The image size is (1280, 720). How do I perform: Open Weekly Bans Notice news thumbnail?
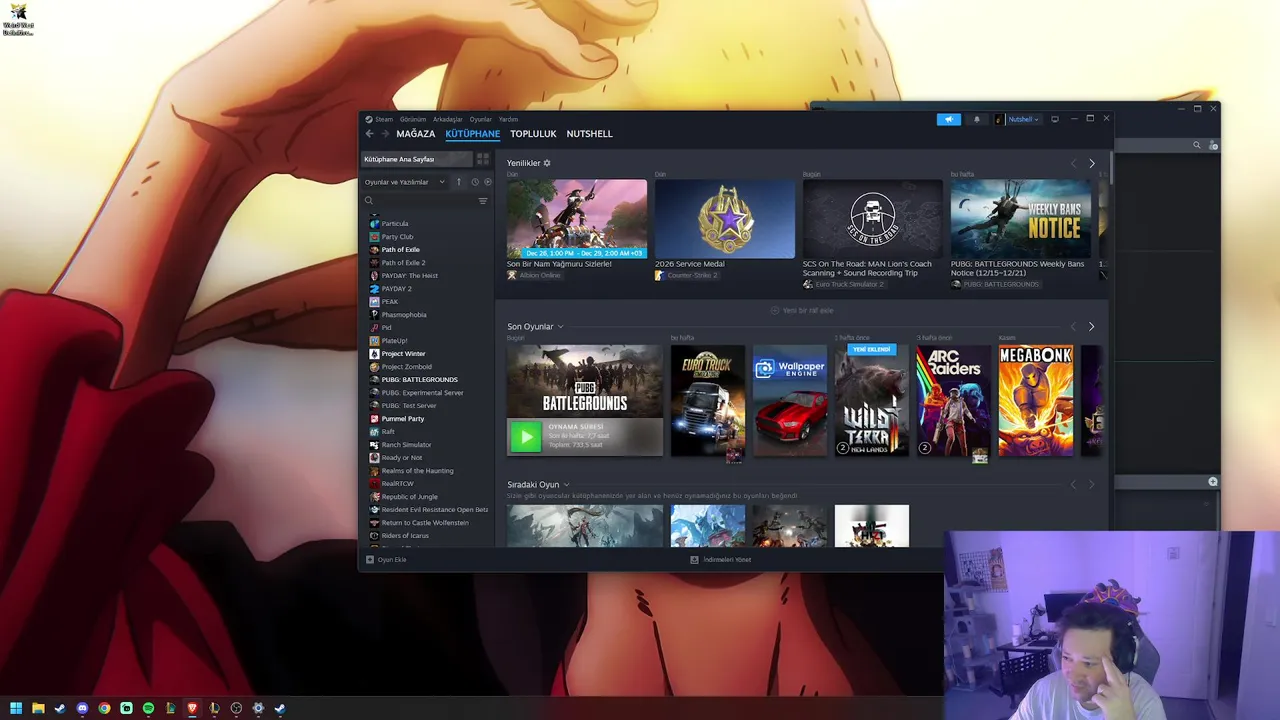1021,219
